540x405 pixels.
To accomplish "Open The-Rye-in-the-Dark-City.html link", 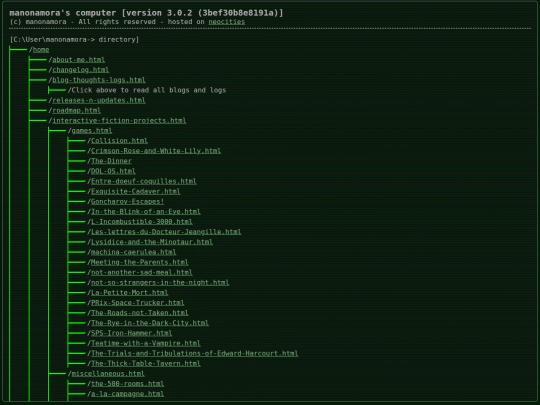I will [x=150, y=323].
